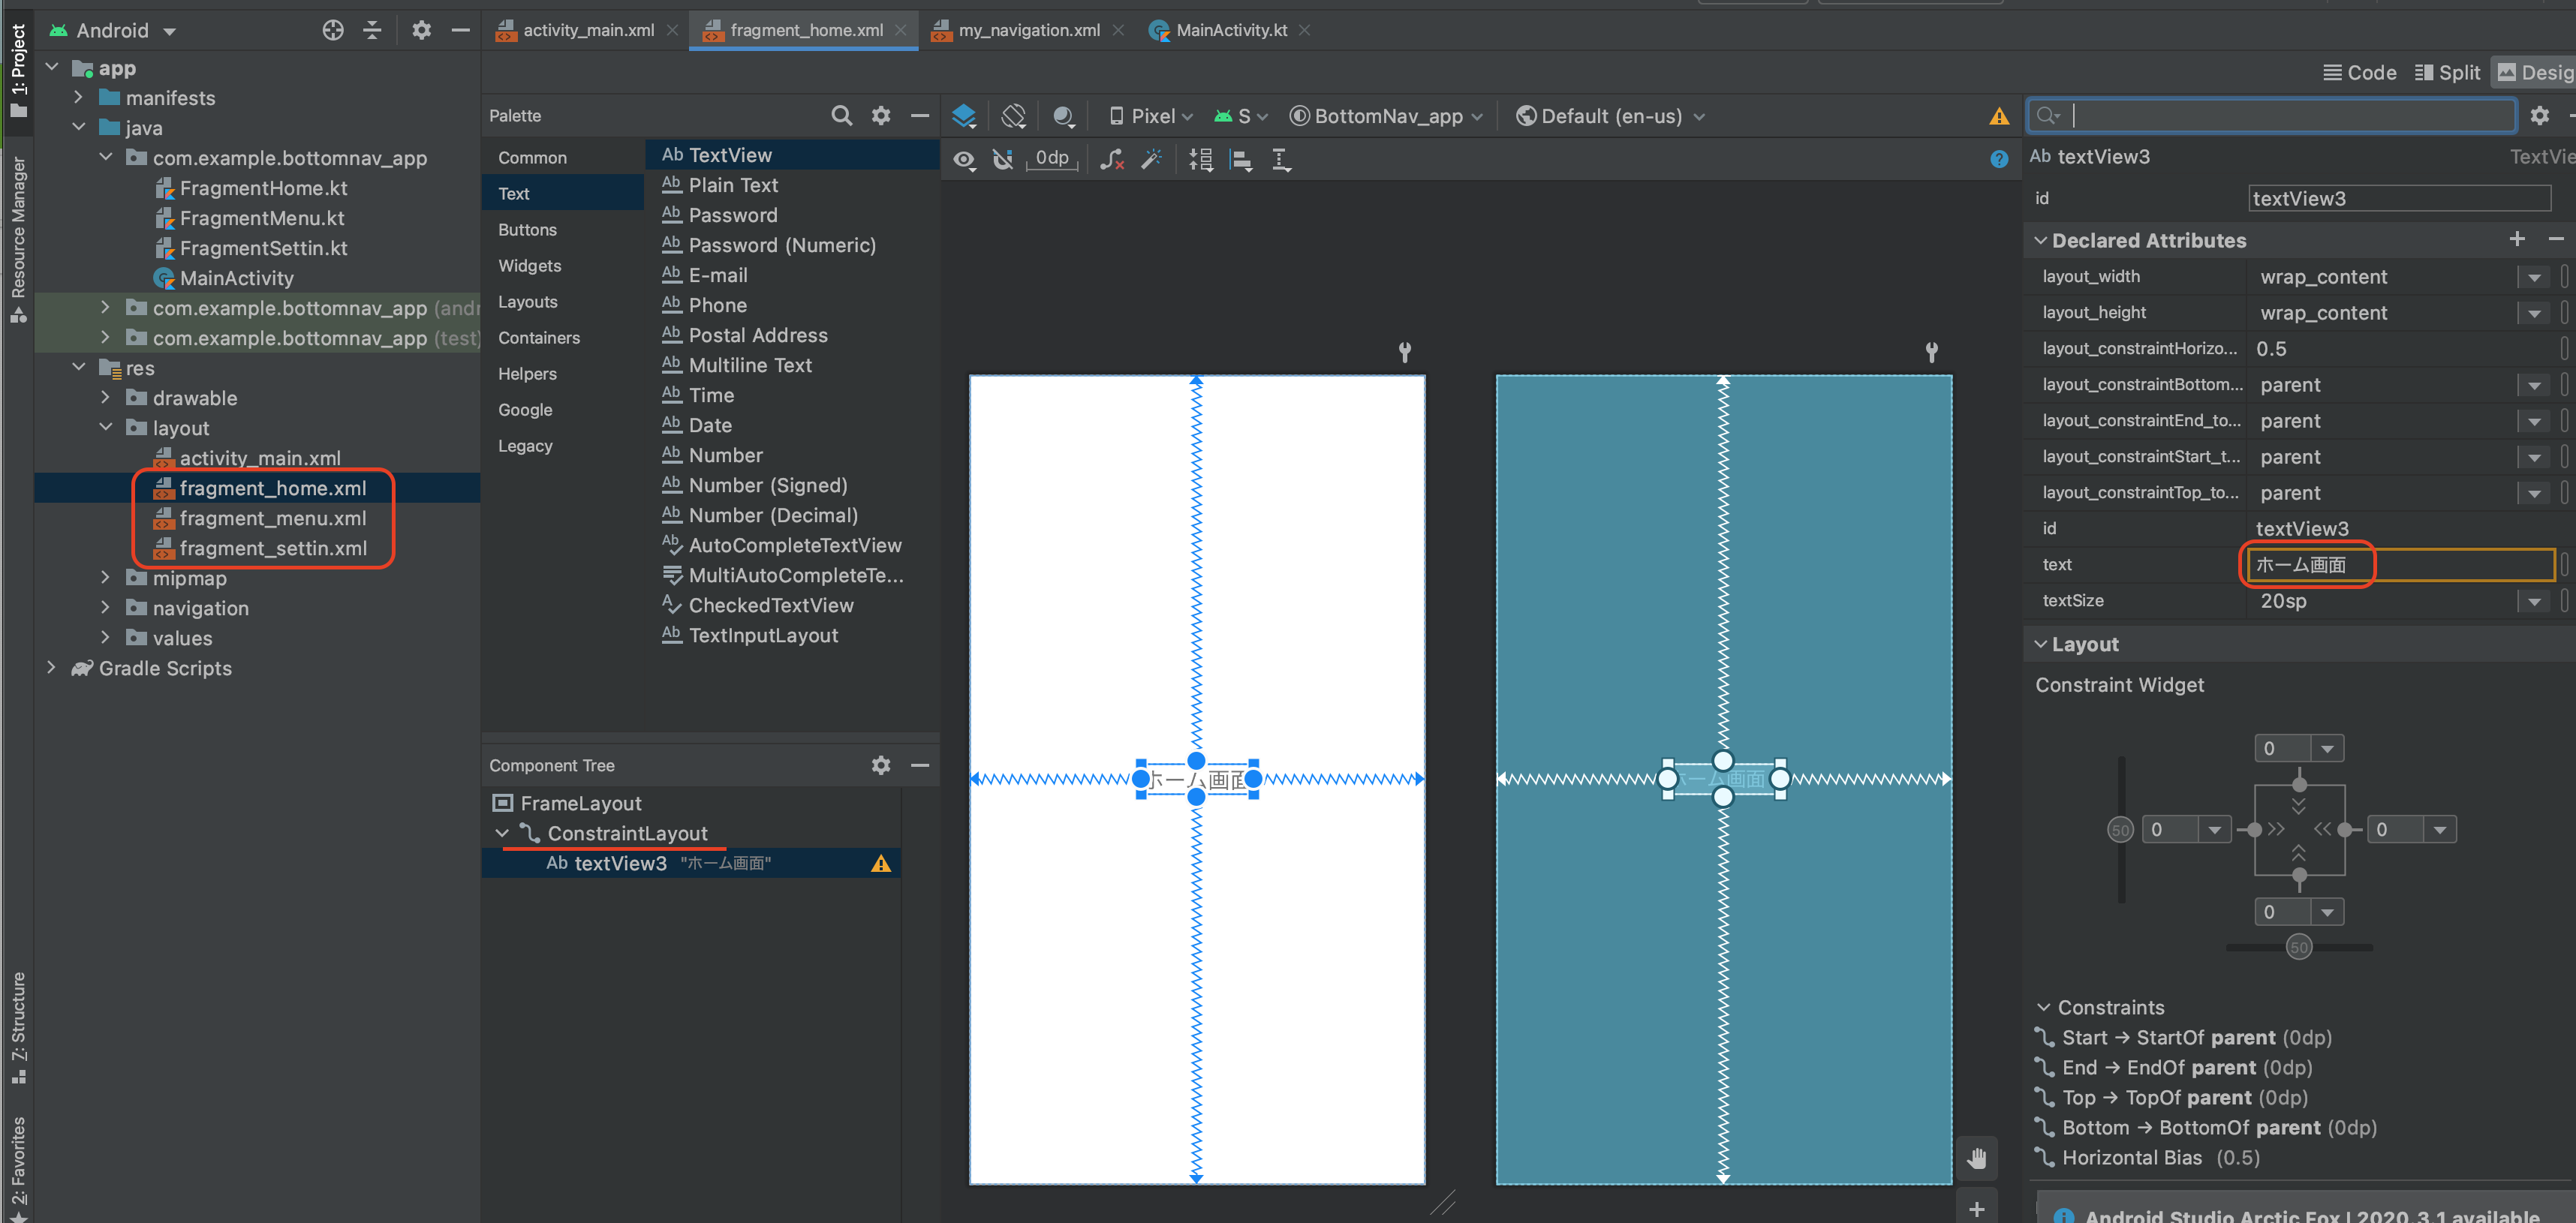Click the orientation rotate icon in toolbar

point(1013,116)
